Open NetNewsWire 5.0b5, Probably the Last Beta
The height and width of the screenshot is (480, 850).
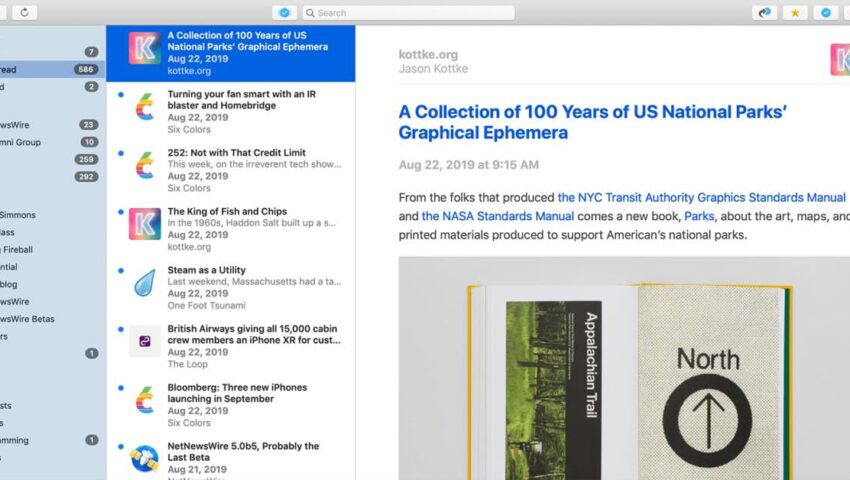click(x=231, y=457)
